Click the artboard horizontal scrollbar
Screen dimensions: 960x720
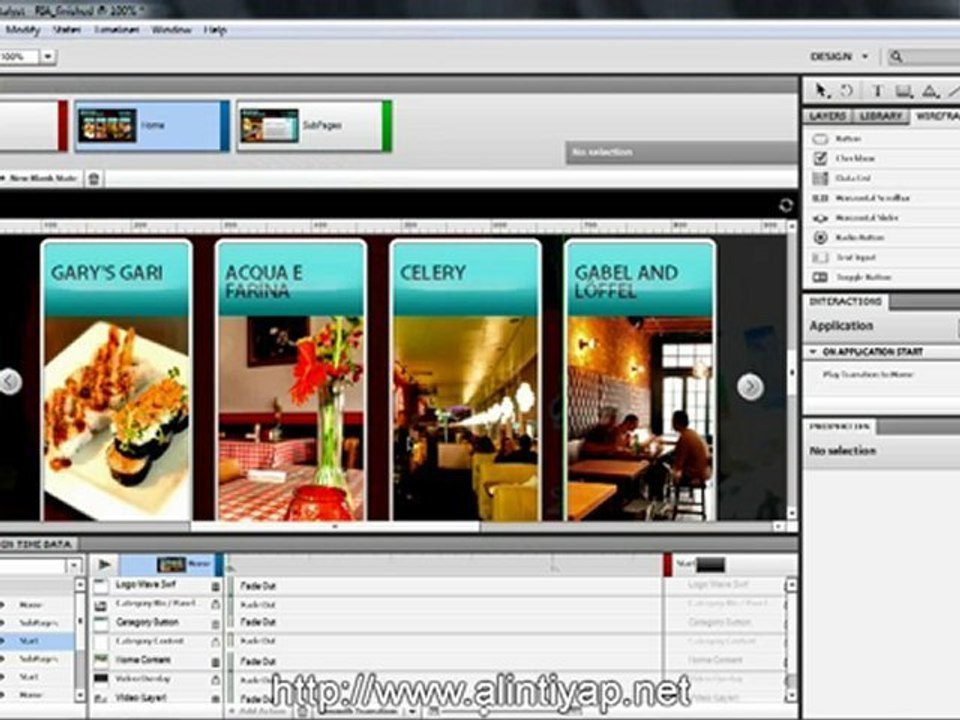[335, 526]
